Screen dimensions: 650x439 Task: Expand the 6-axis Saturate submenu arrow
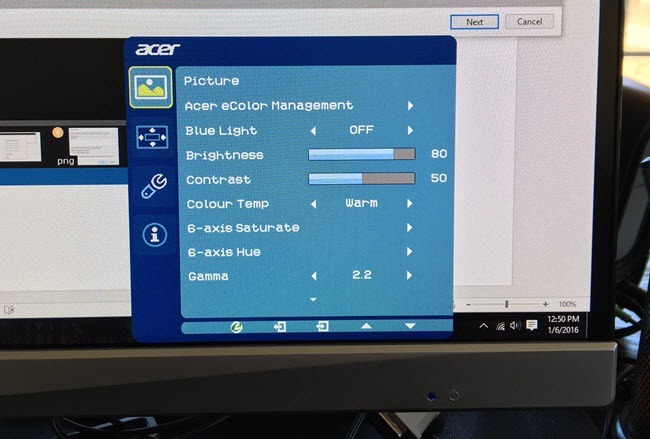[x=410, y=228]
